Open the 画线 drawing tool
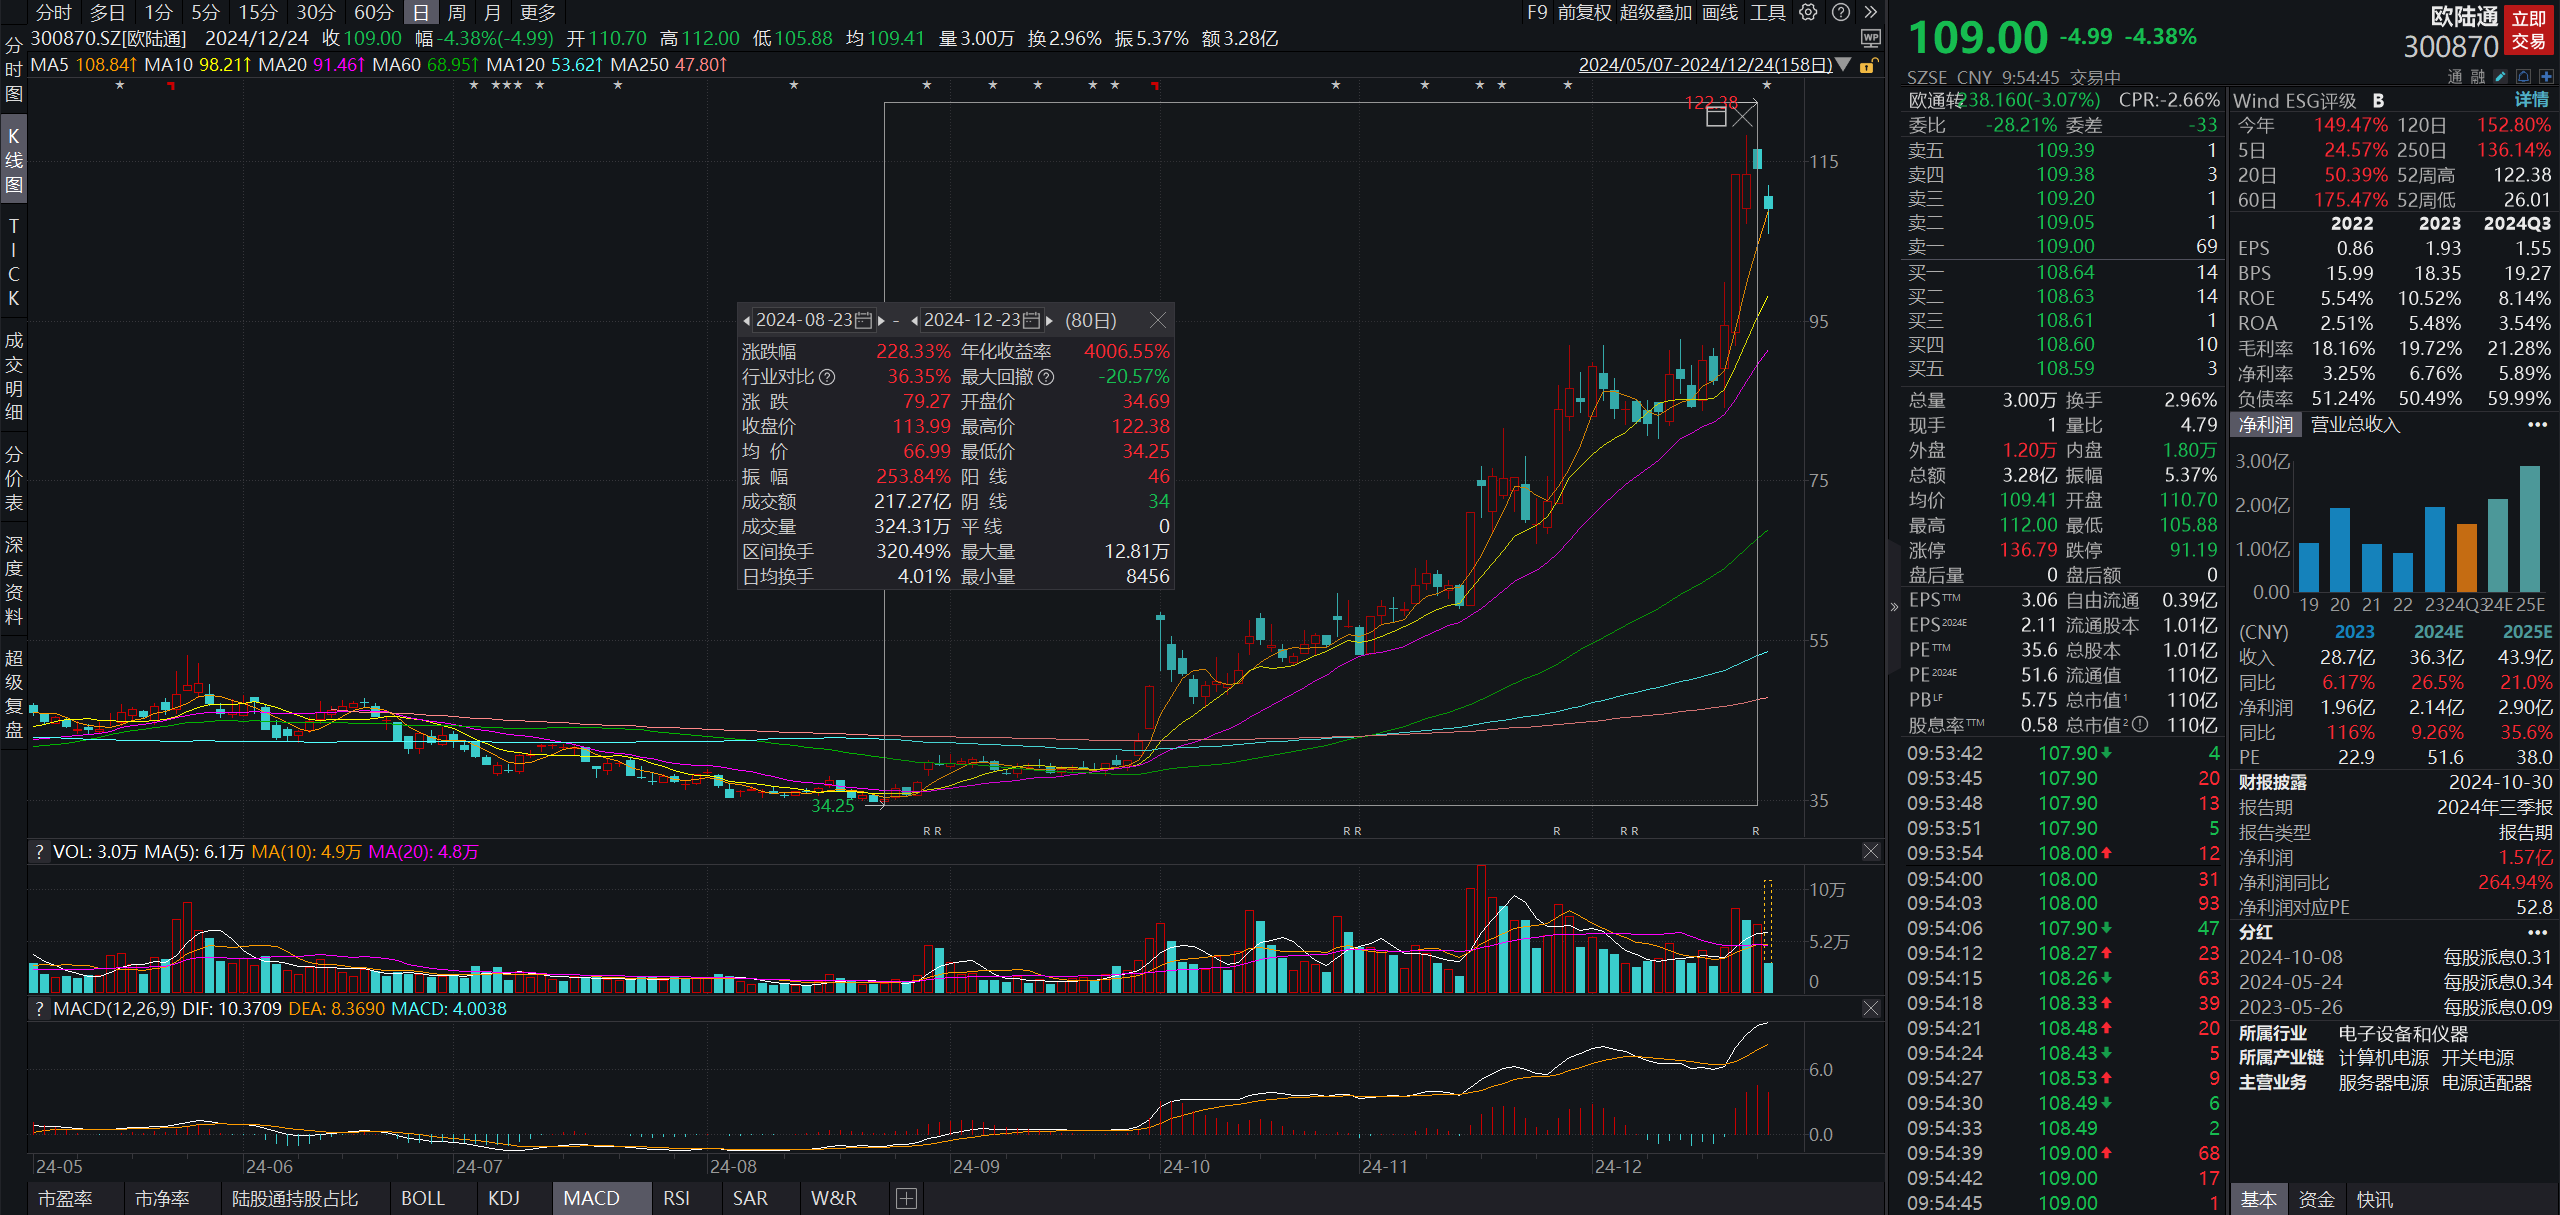The width and height of the screenshot is (2560, 1215). (1720, 13)
